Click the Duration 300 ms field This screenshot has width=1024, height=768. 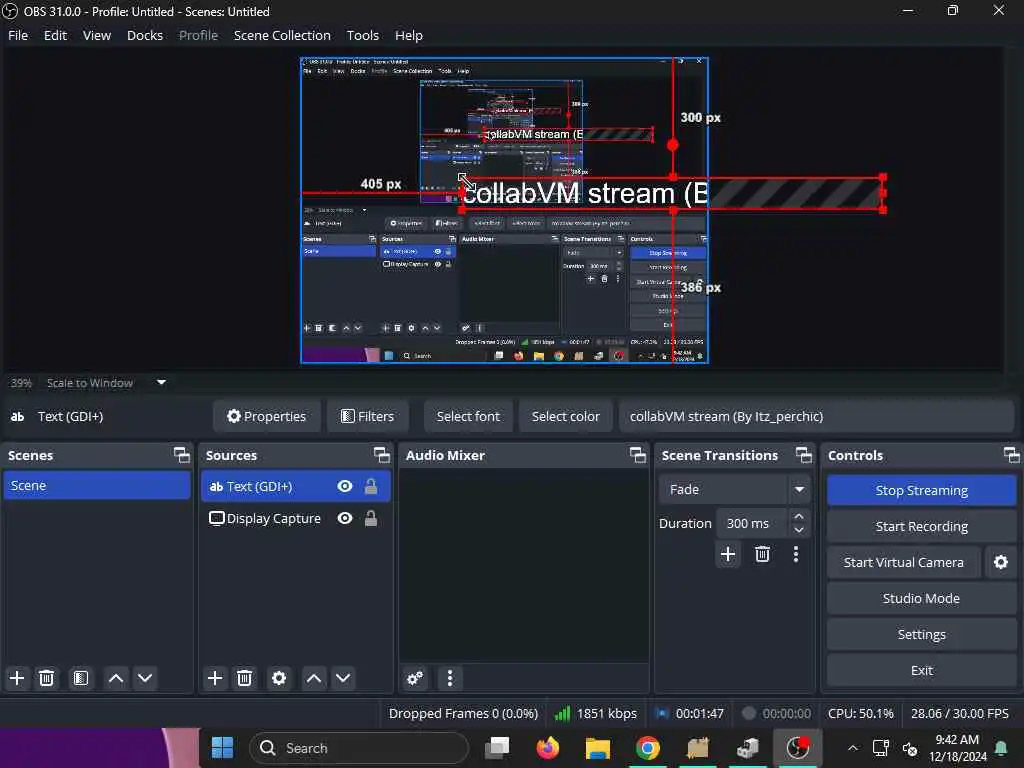pos(752,524)
